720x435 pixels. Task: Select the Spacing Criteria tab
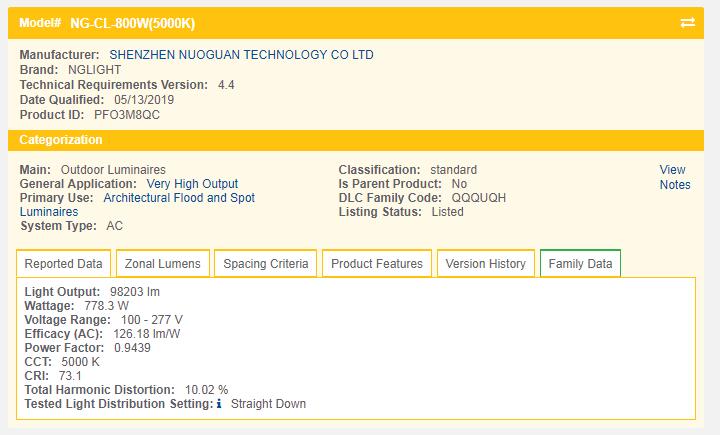(x=266, y=264)
